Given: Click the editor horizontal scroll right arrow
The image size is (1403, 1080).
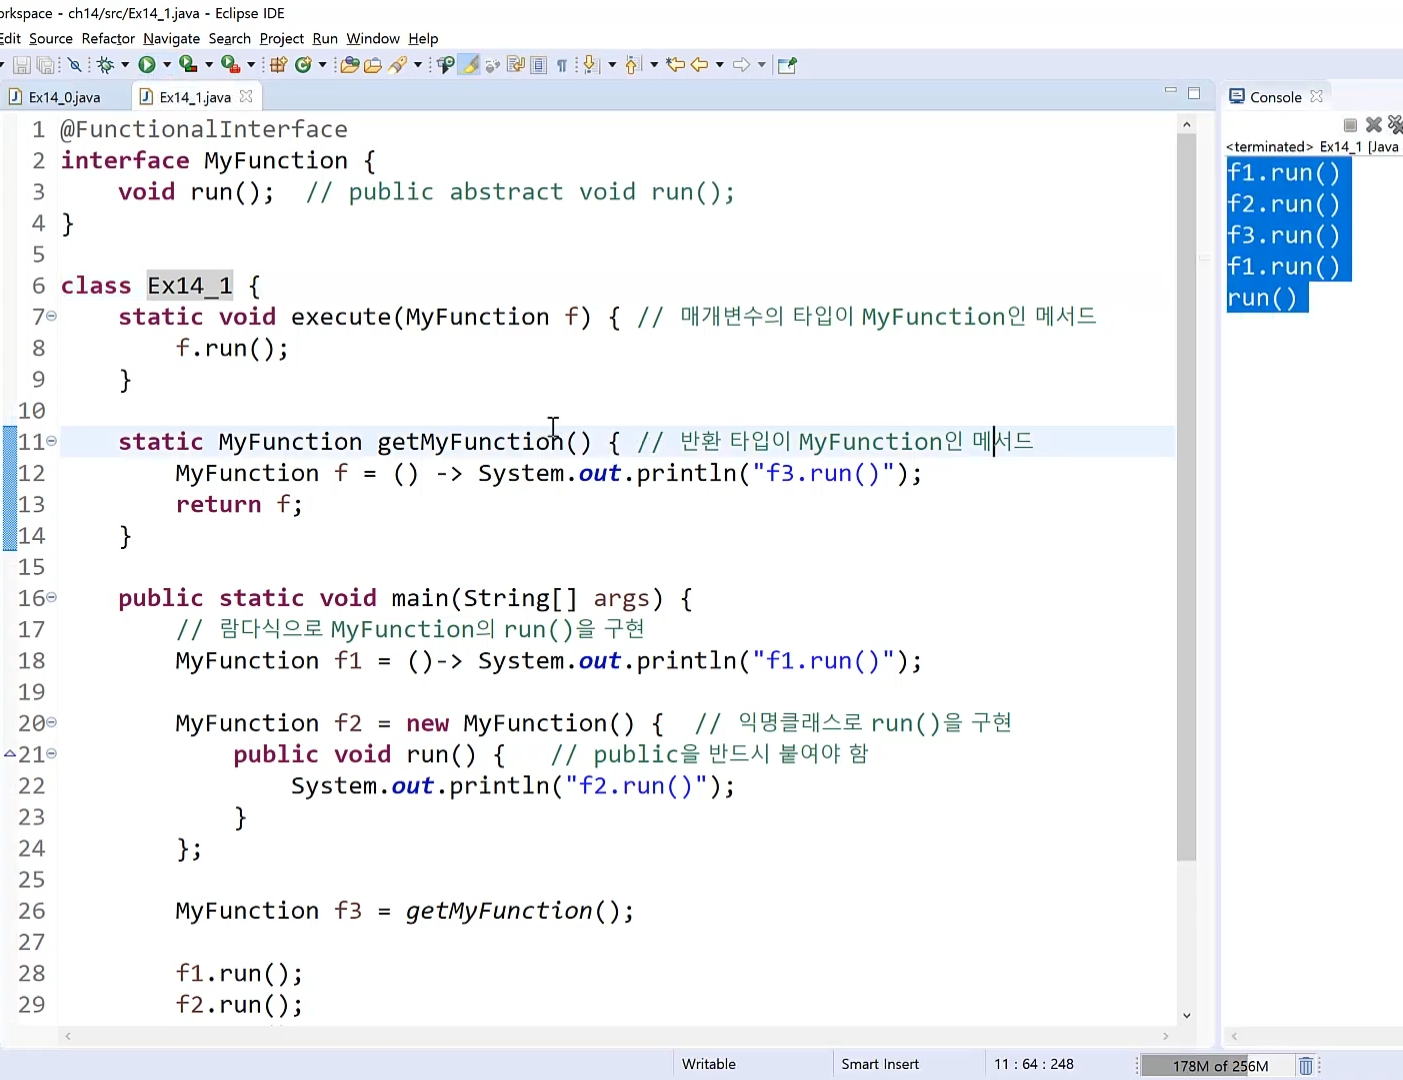Looking at the screenshot, I should 1165,1036.
